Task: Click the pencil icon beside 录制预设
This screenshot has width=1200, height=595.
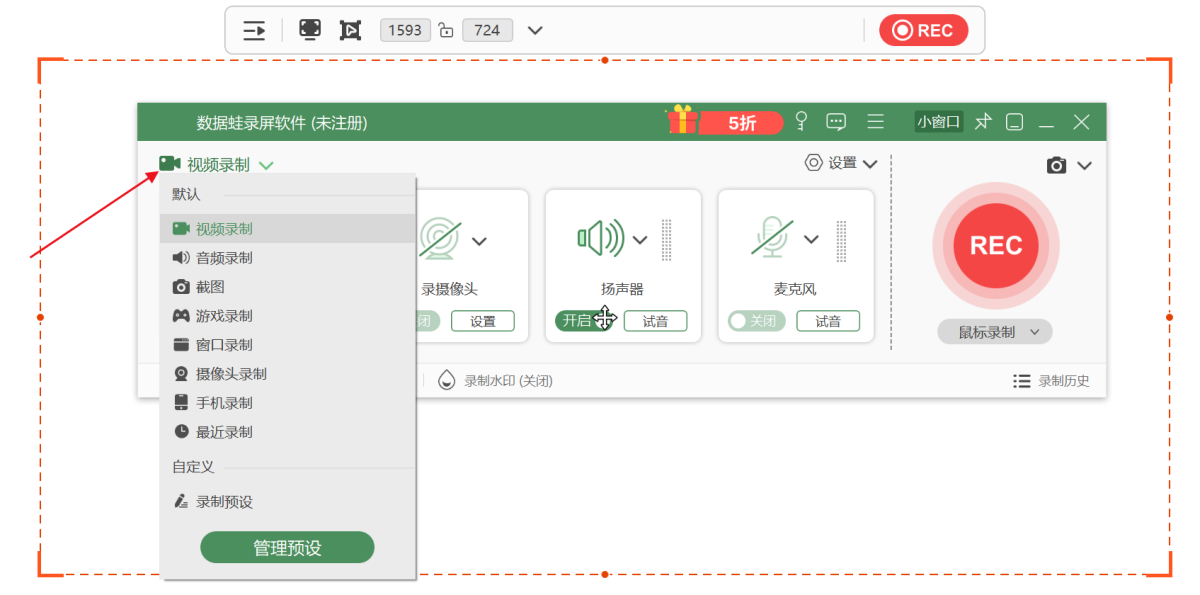Action: (181, 502)
